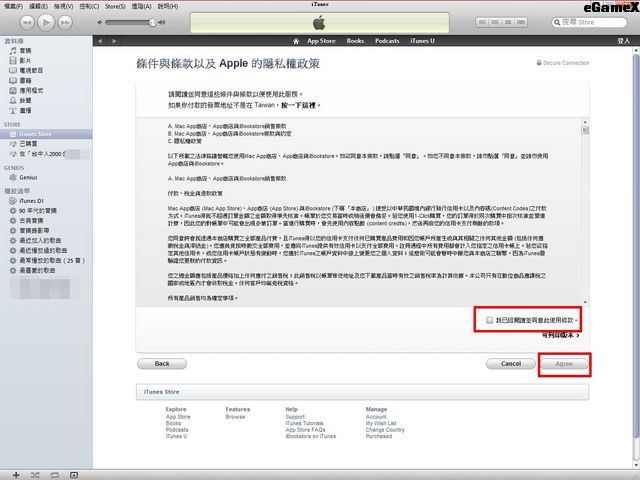Open the 說明(H) Help menu

(x=168, y=7)
